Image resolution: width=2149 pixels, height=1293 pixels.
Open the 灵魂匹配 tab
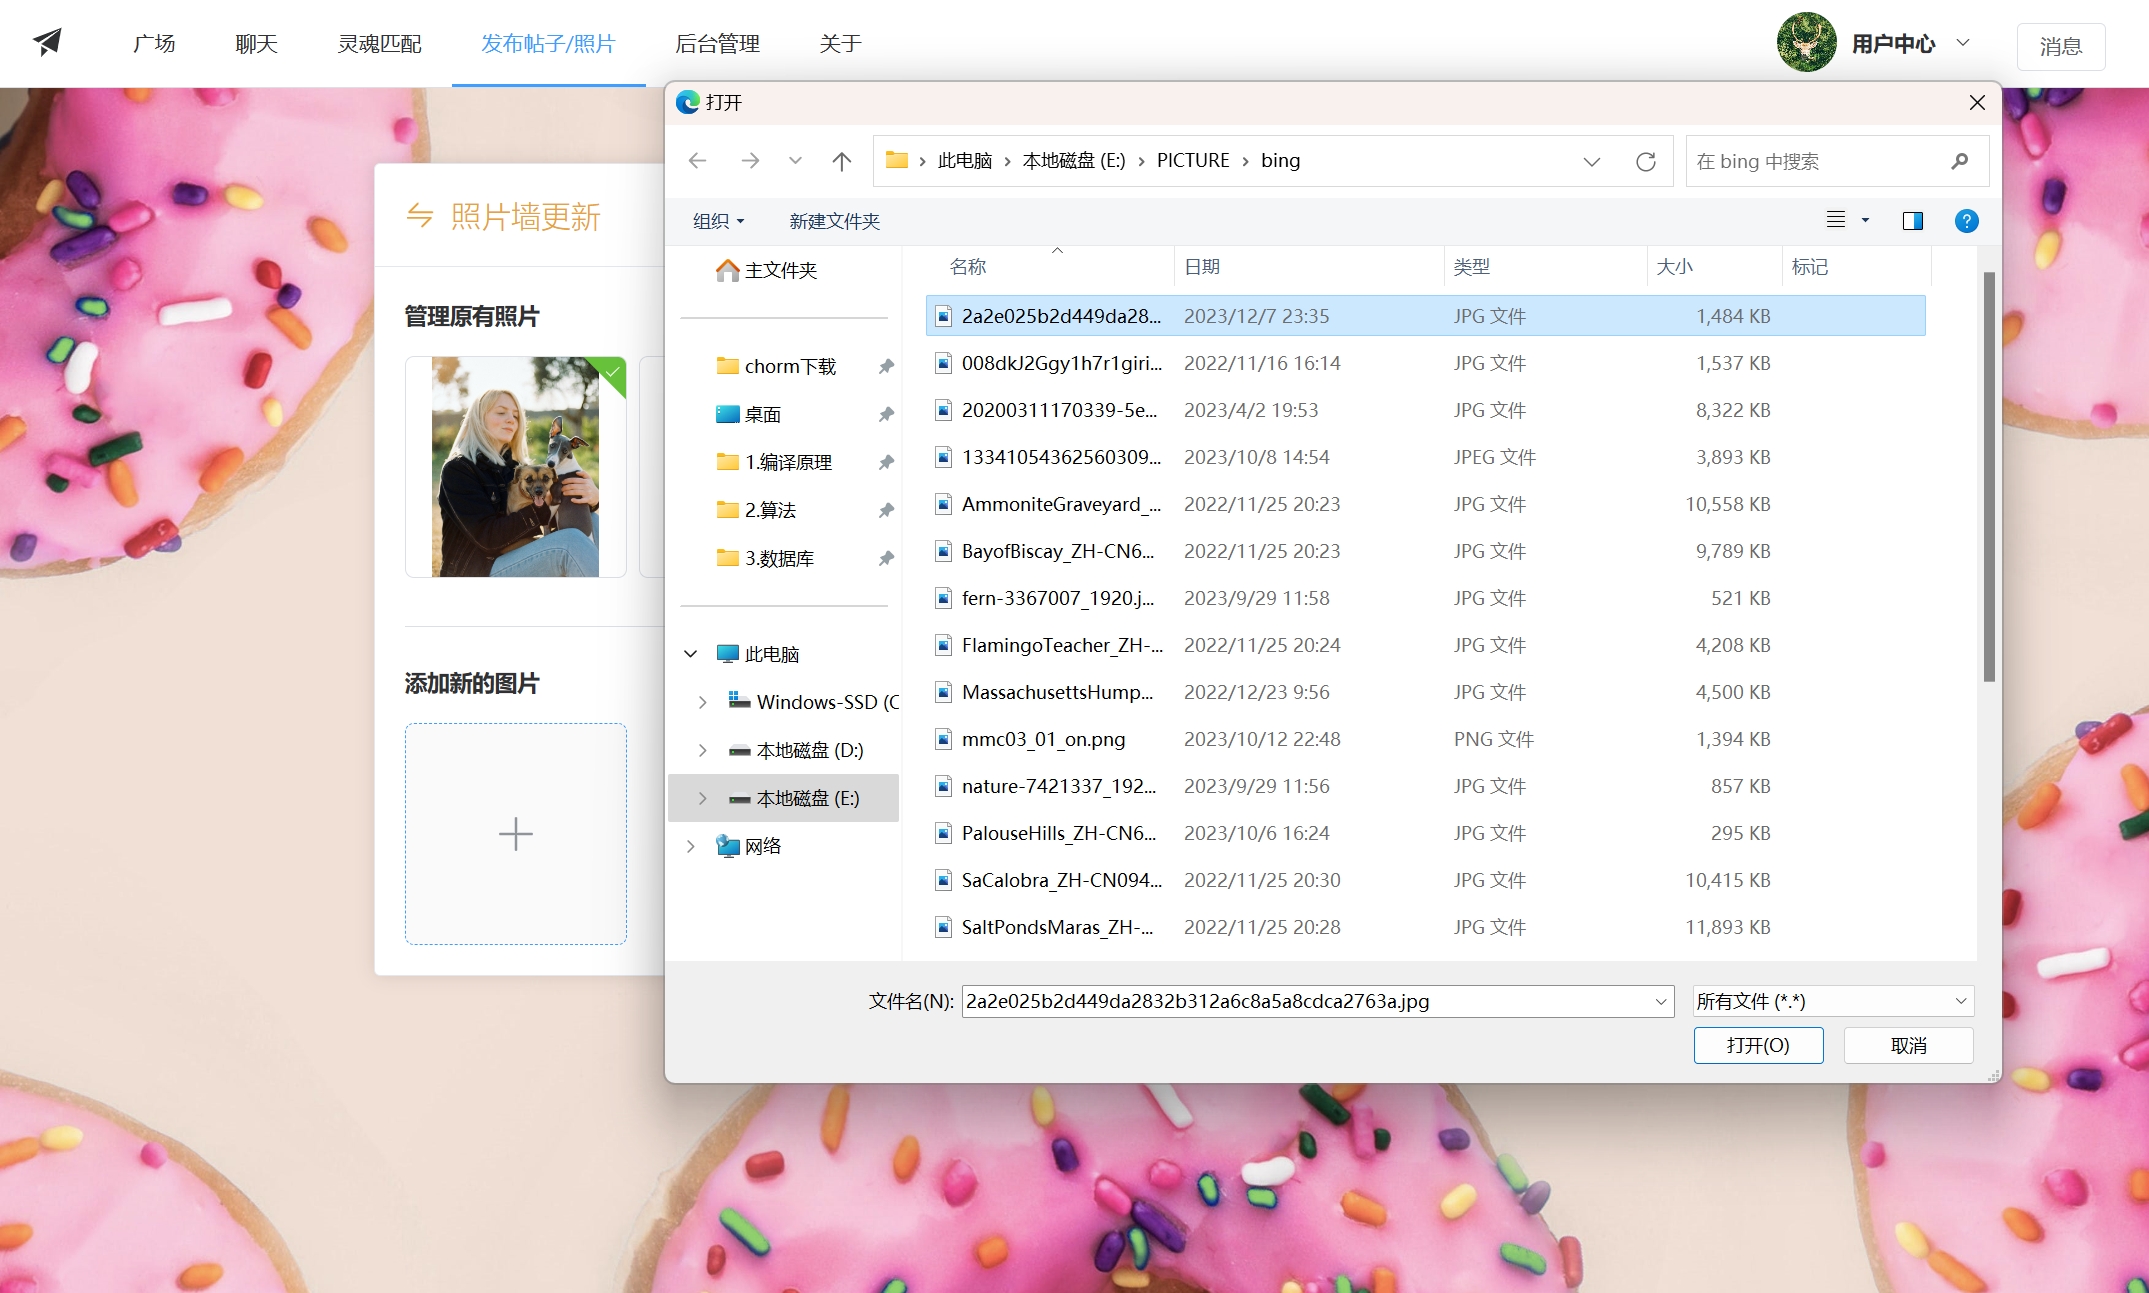coord(379,44)
